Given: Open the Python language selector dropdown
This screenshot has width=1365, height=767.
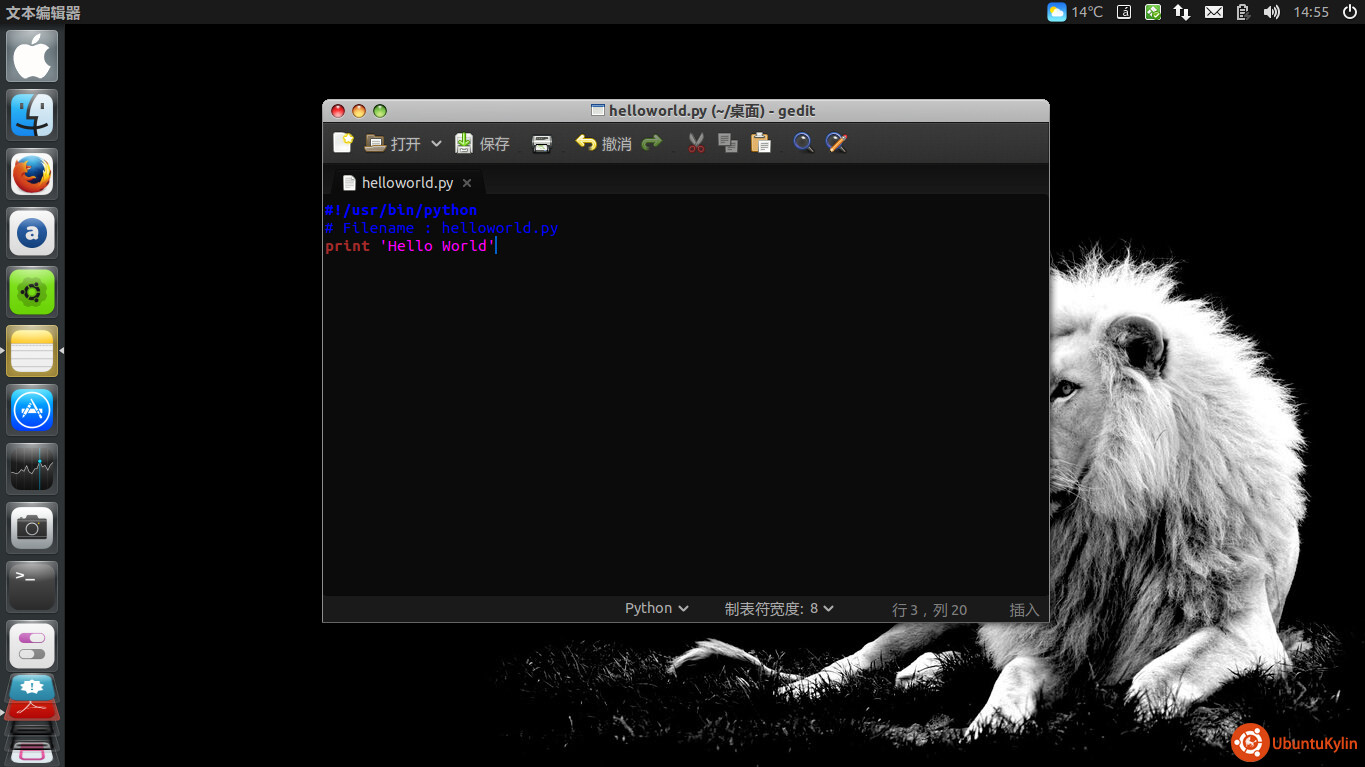Looking at the screenshot, I should tap(656, 608).
